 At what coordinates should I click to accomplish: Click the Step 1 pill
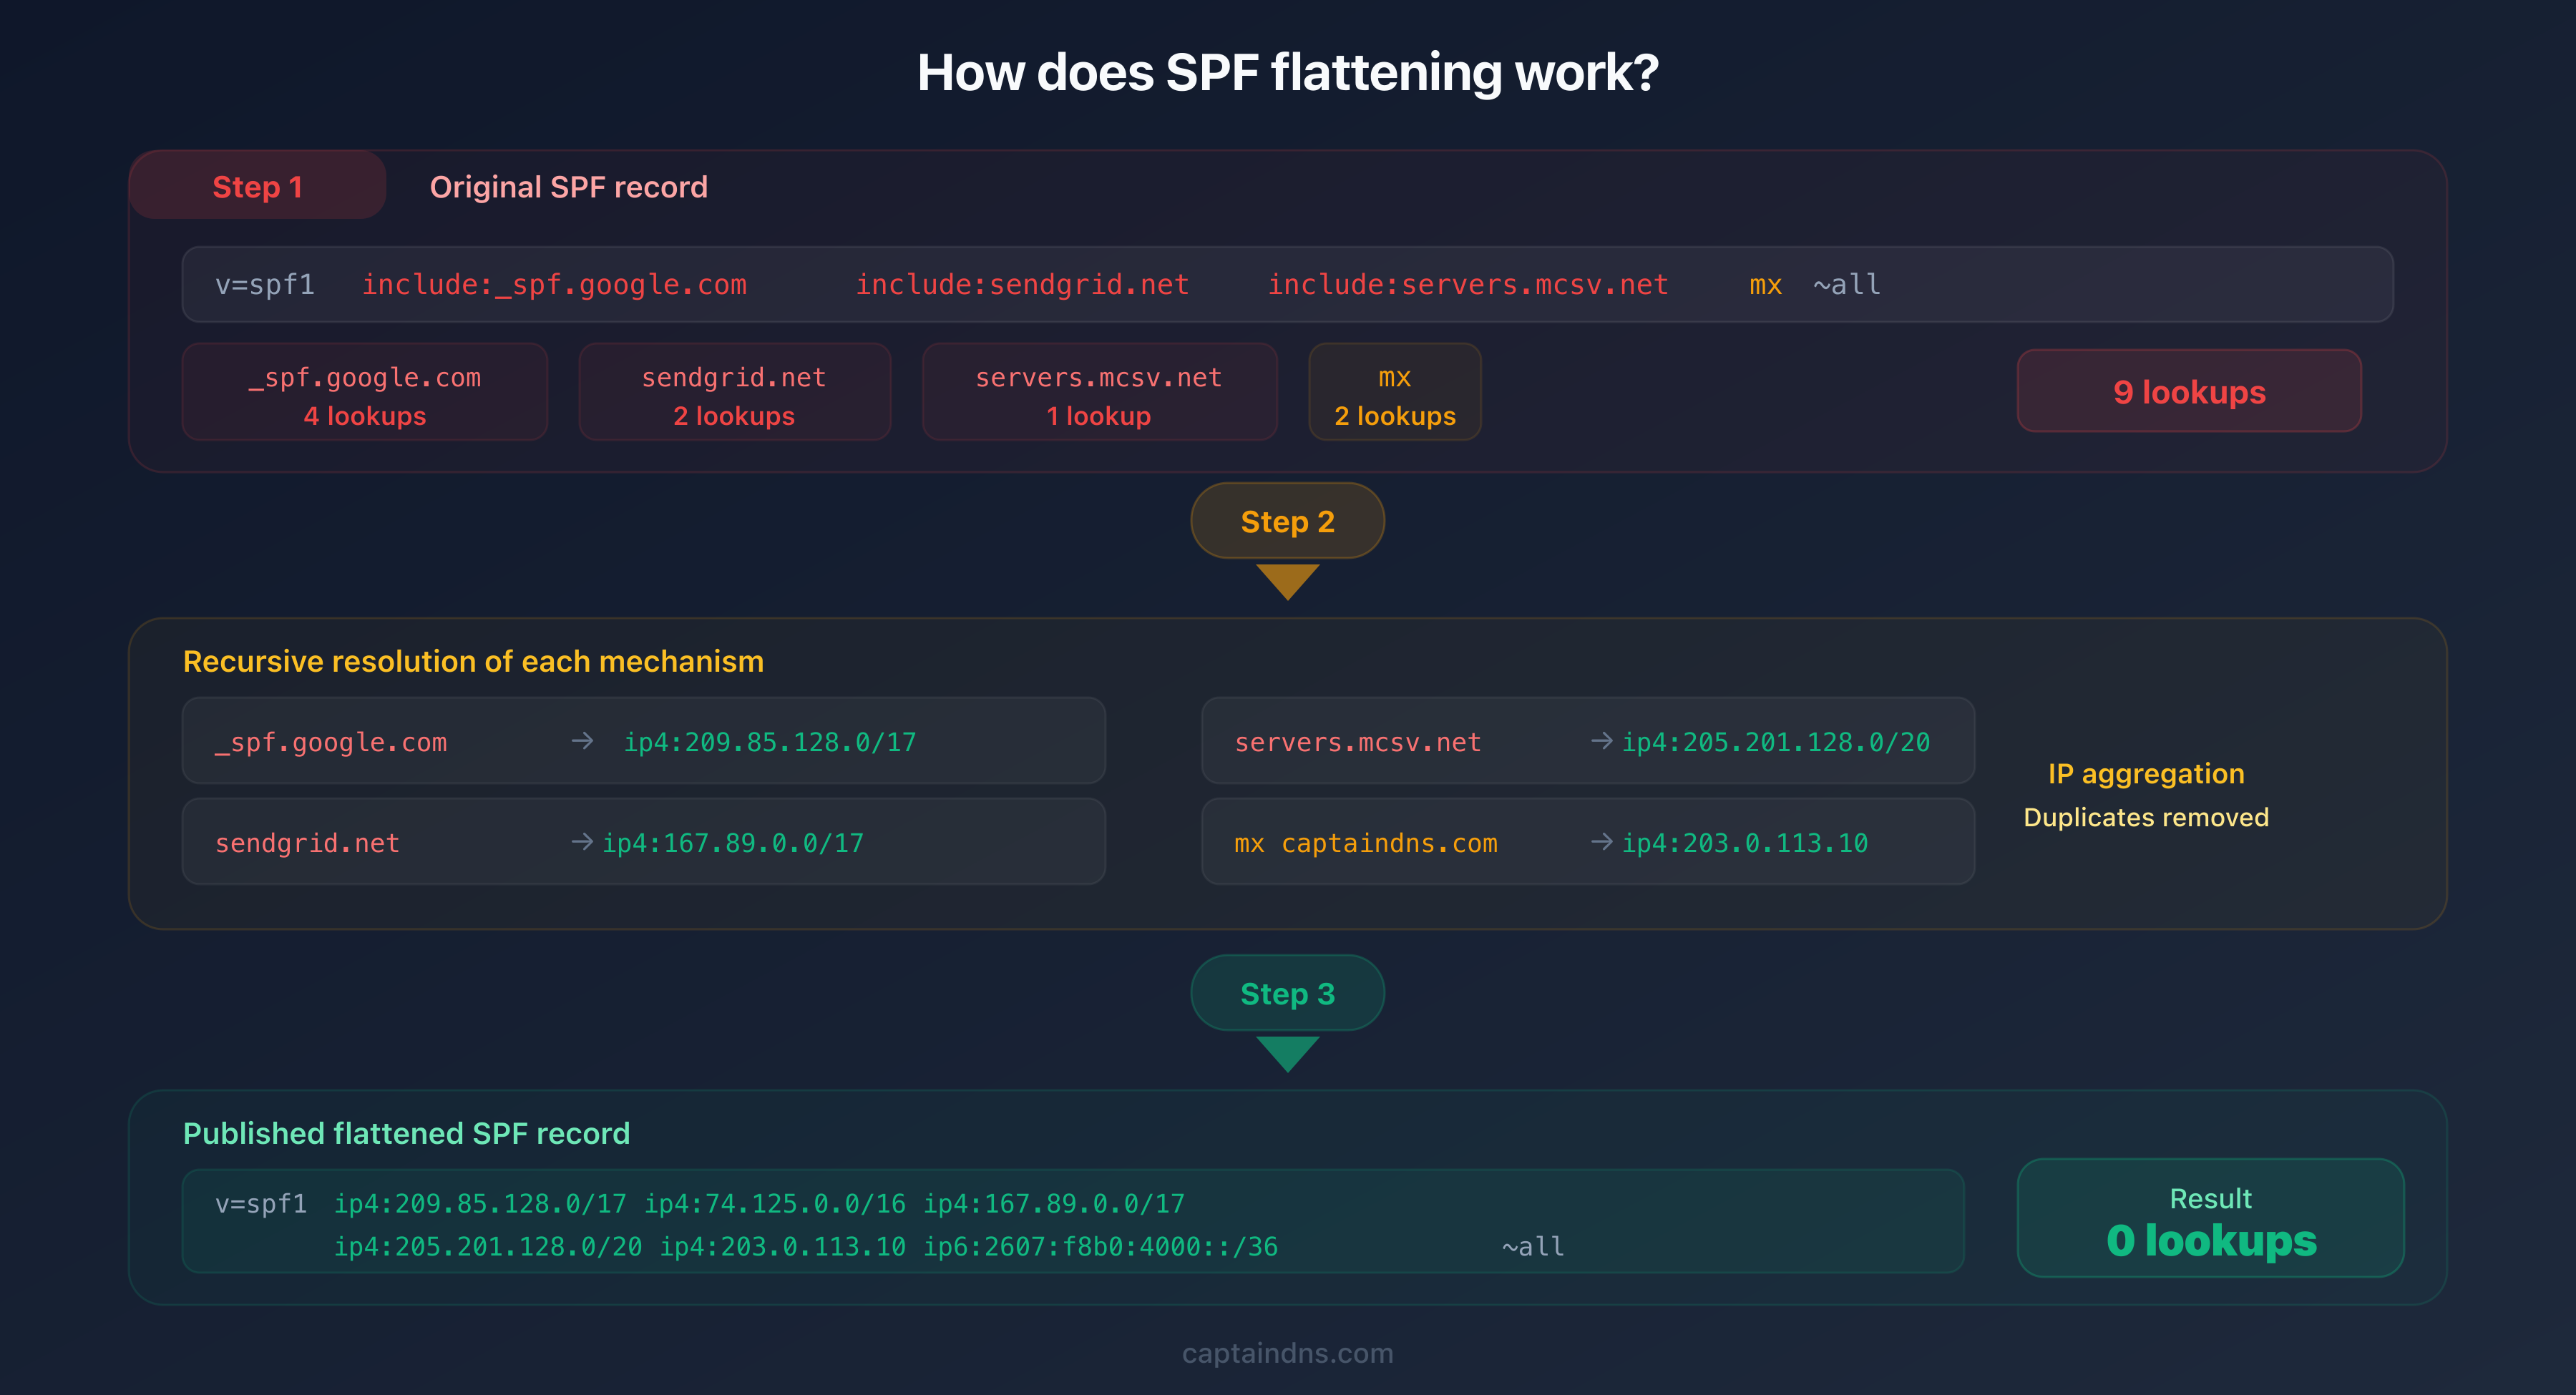coord(257,186)
